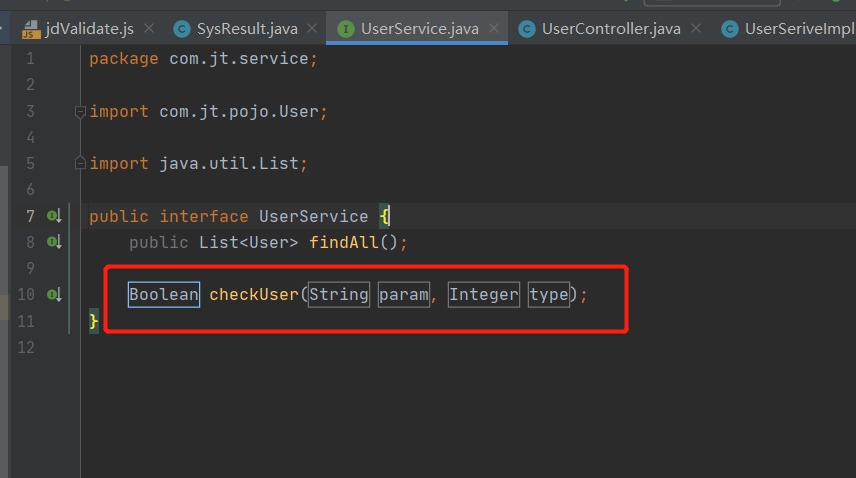The width and height of the screenshot is (856, 478).
Task: Switch to the SysResult.java tab
Action: pos(247,28)
